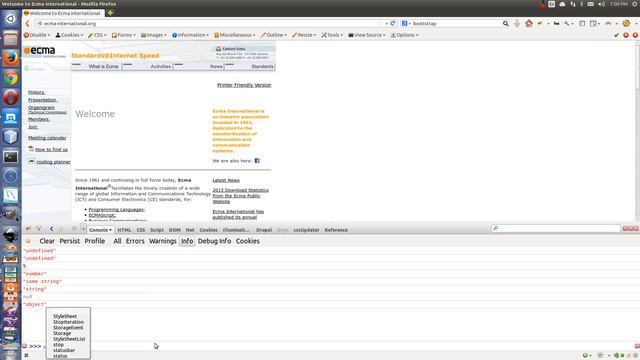Screen dimensions: 640x360
Task: Open the Disable menu in Web Developer toolbar
Action: coord(37,35)
